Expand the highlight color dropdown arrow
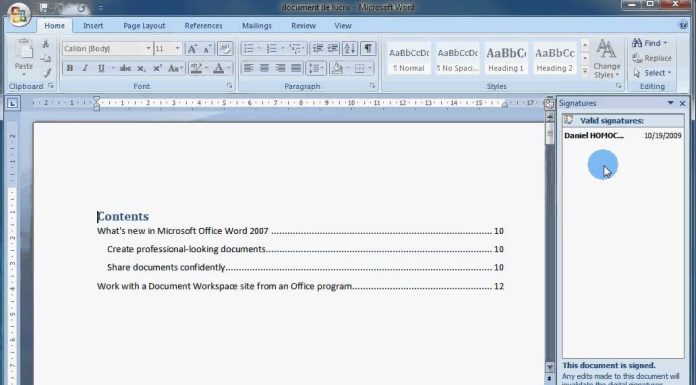 pos(206,68)
